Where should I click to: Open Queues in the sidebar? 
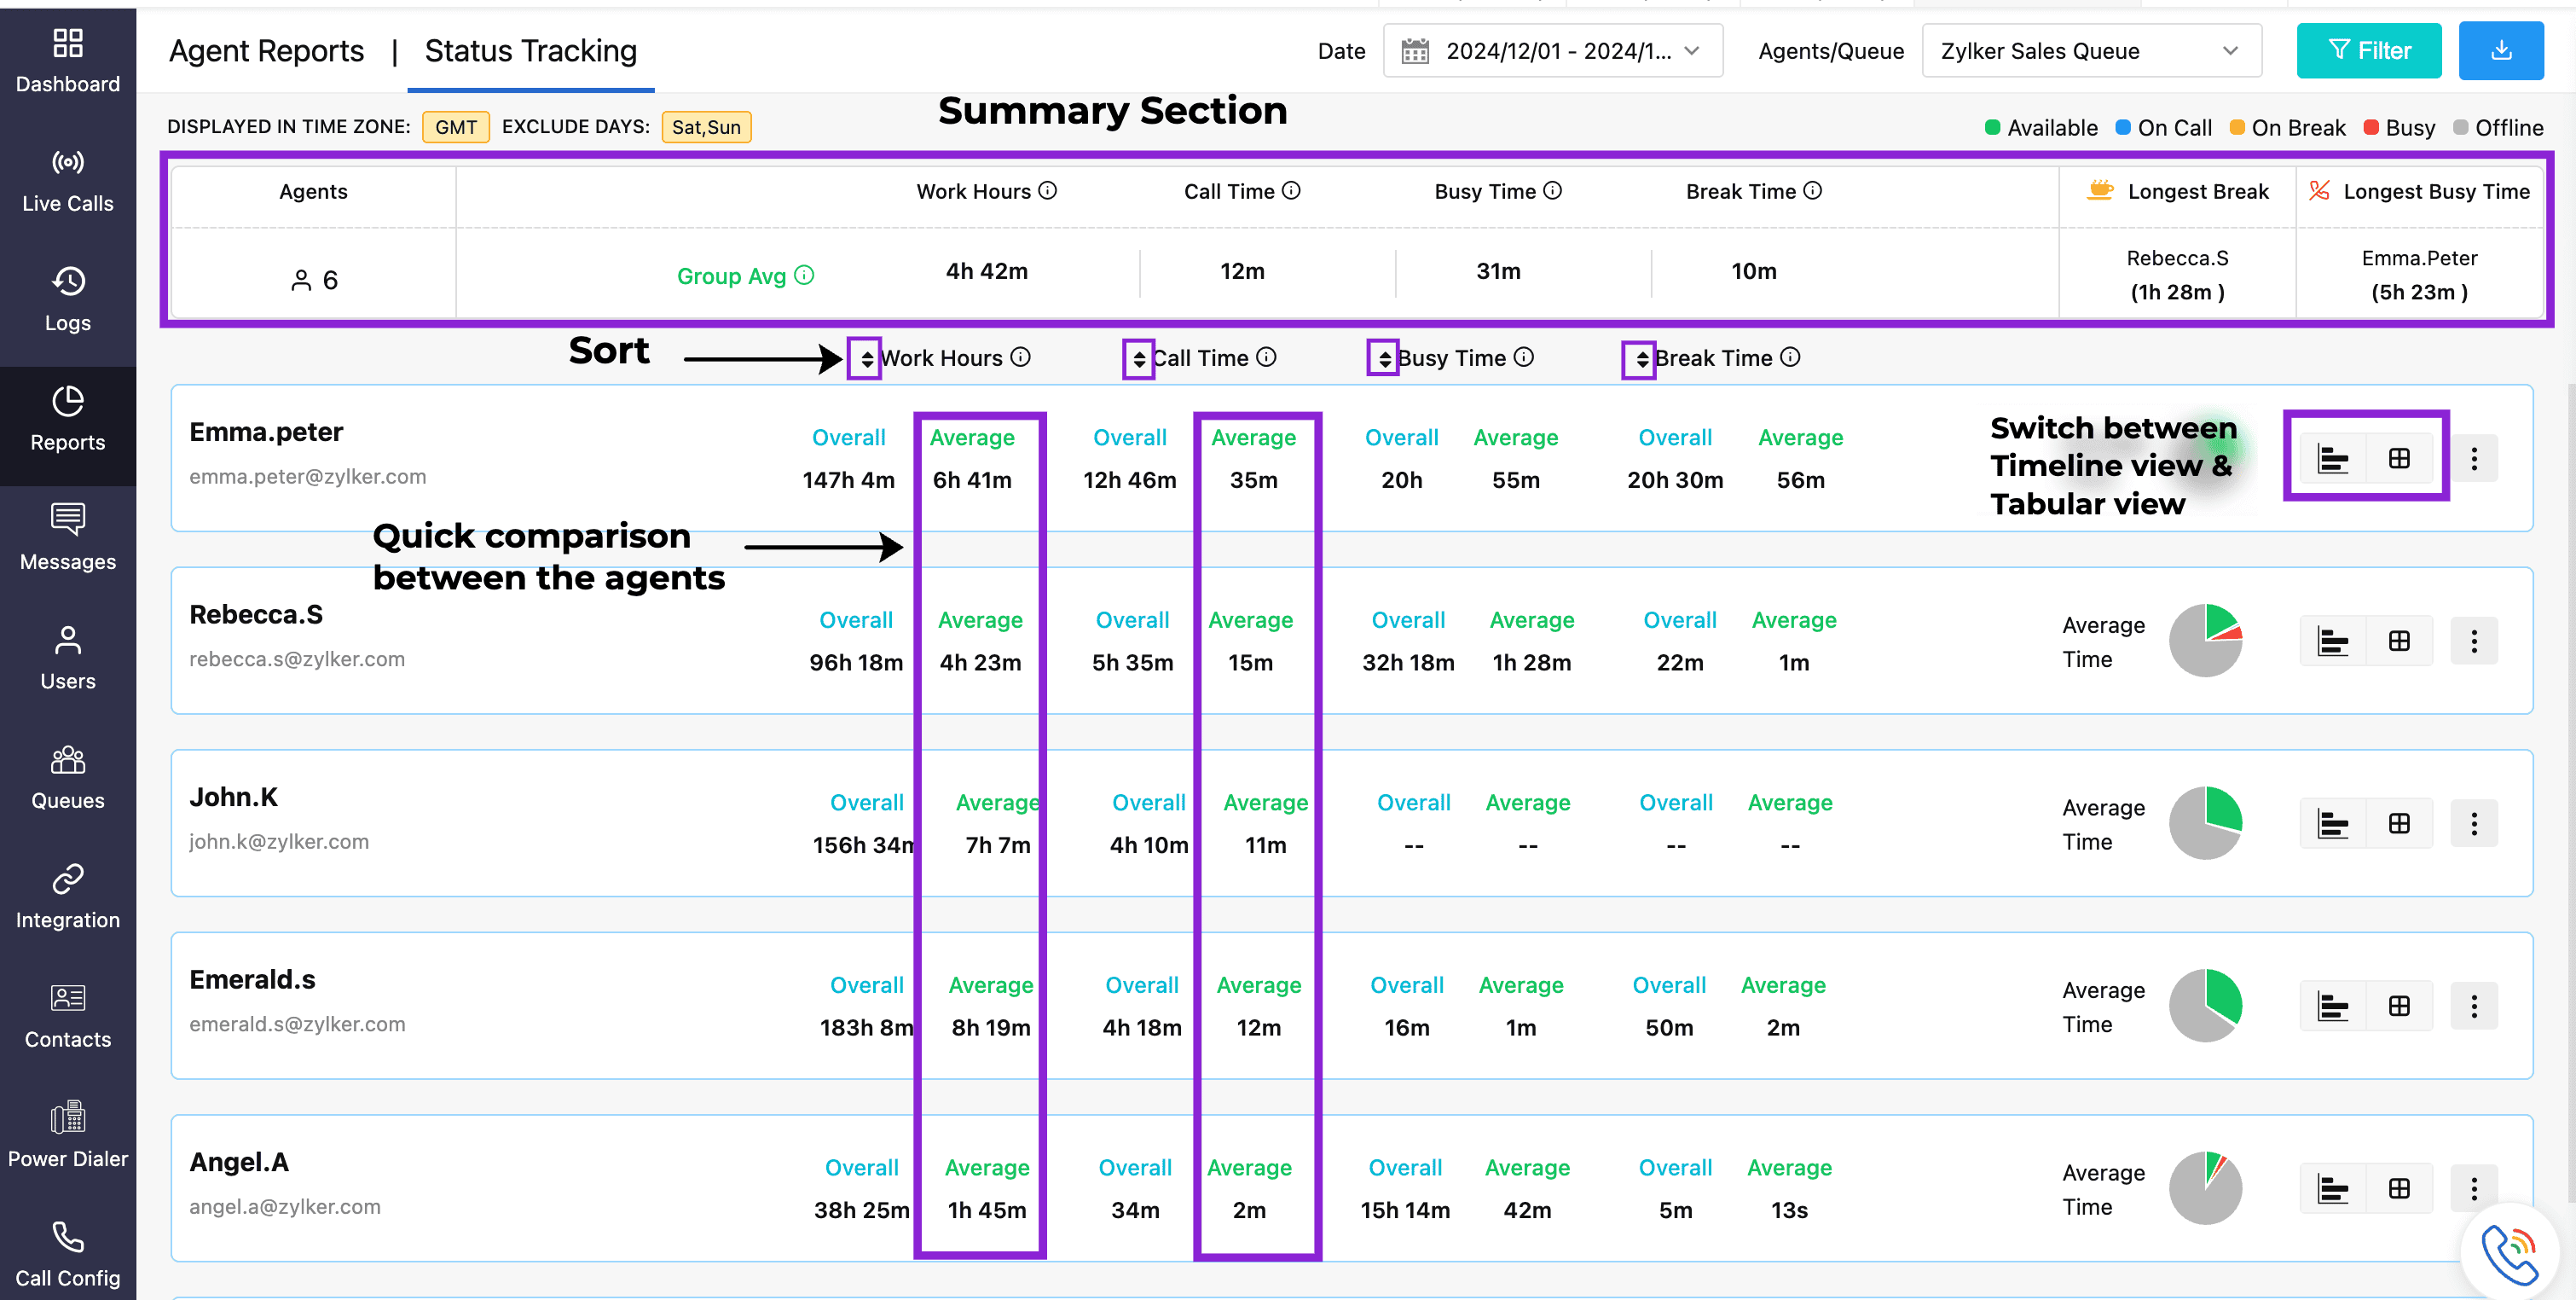point(67,778)
